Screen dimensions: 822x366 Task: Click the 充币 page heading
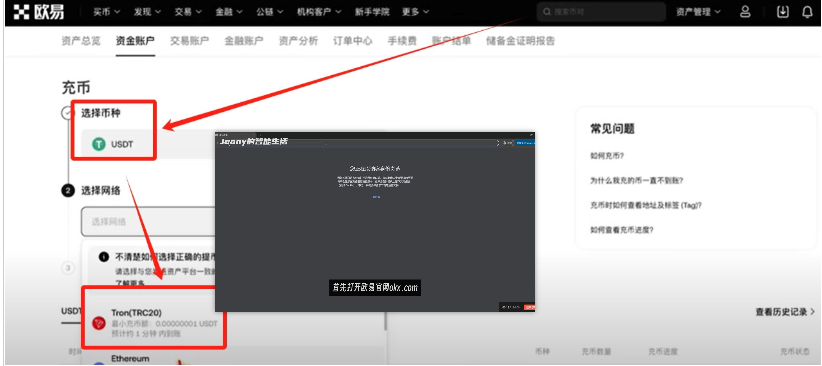click(x=76, y=88)
